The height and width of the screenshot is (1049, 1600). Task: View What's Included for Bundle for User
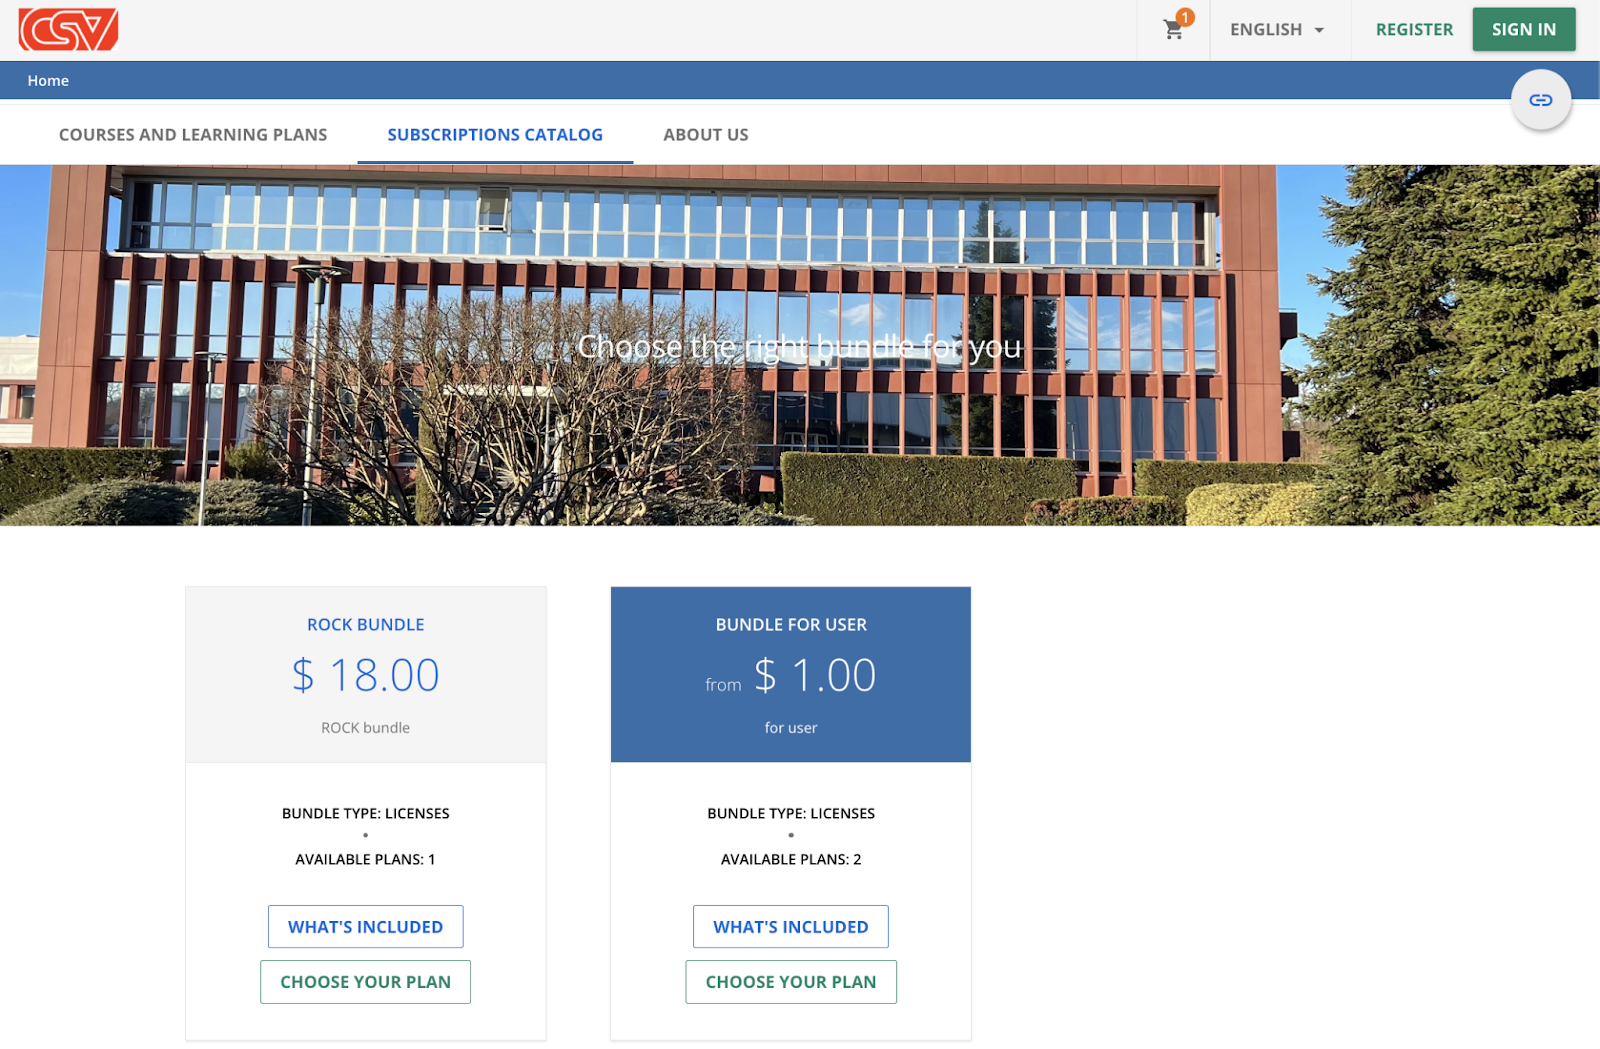[790, 927]
